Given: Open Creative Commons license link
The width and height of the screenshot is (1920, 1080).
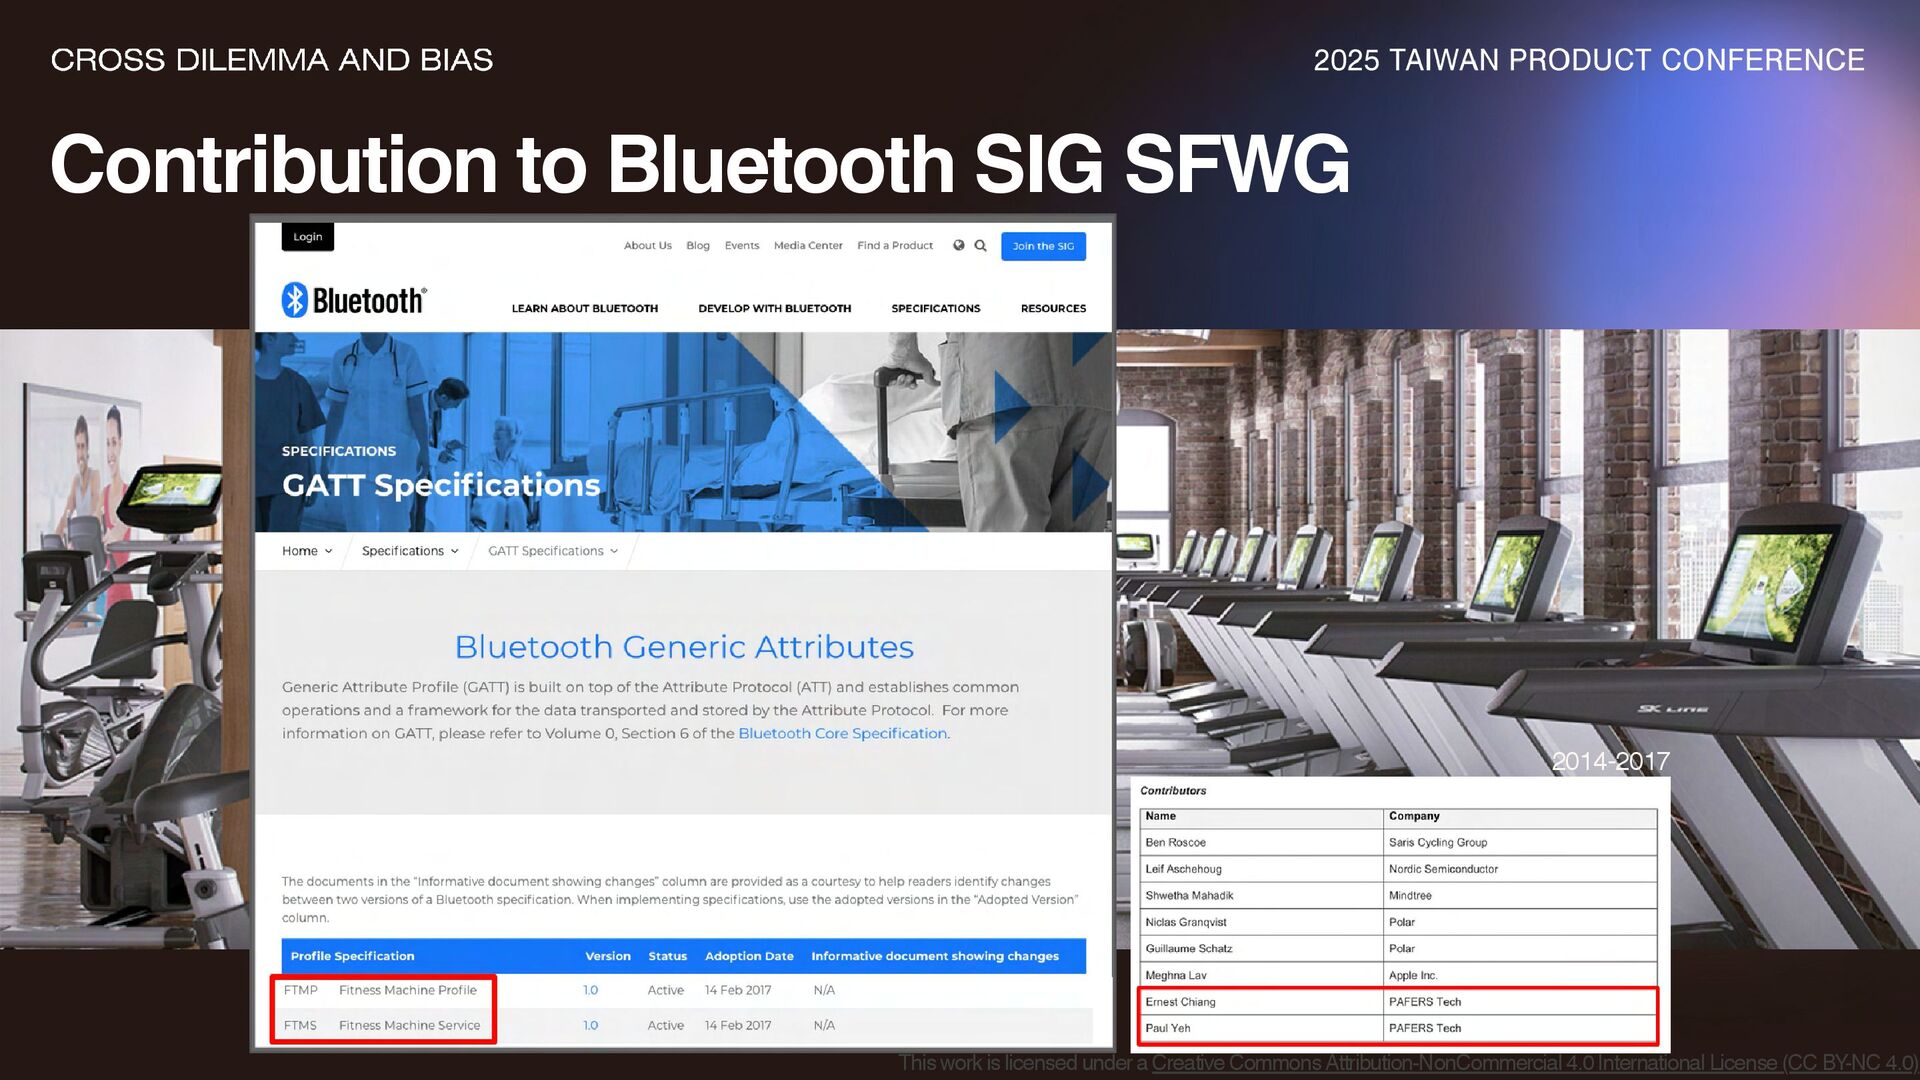Looking at the screenshot, I should pyautogui.click(x=1534, y=1063).
